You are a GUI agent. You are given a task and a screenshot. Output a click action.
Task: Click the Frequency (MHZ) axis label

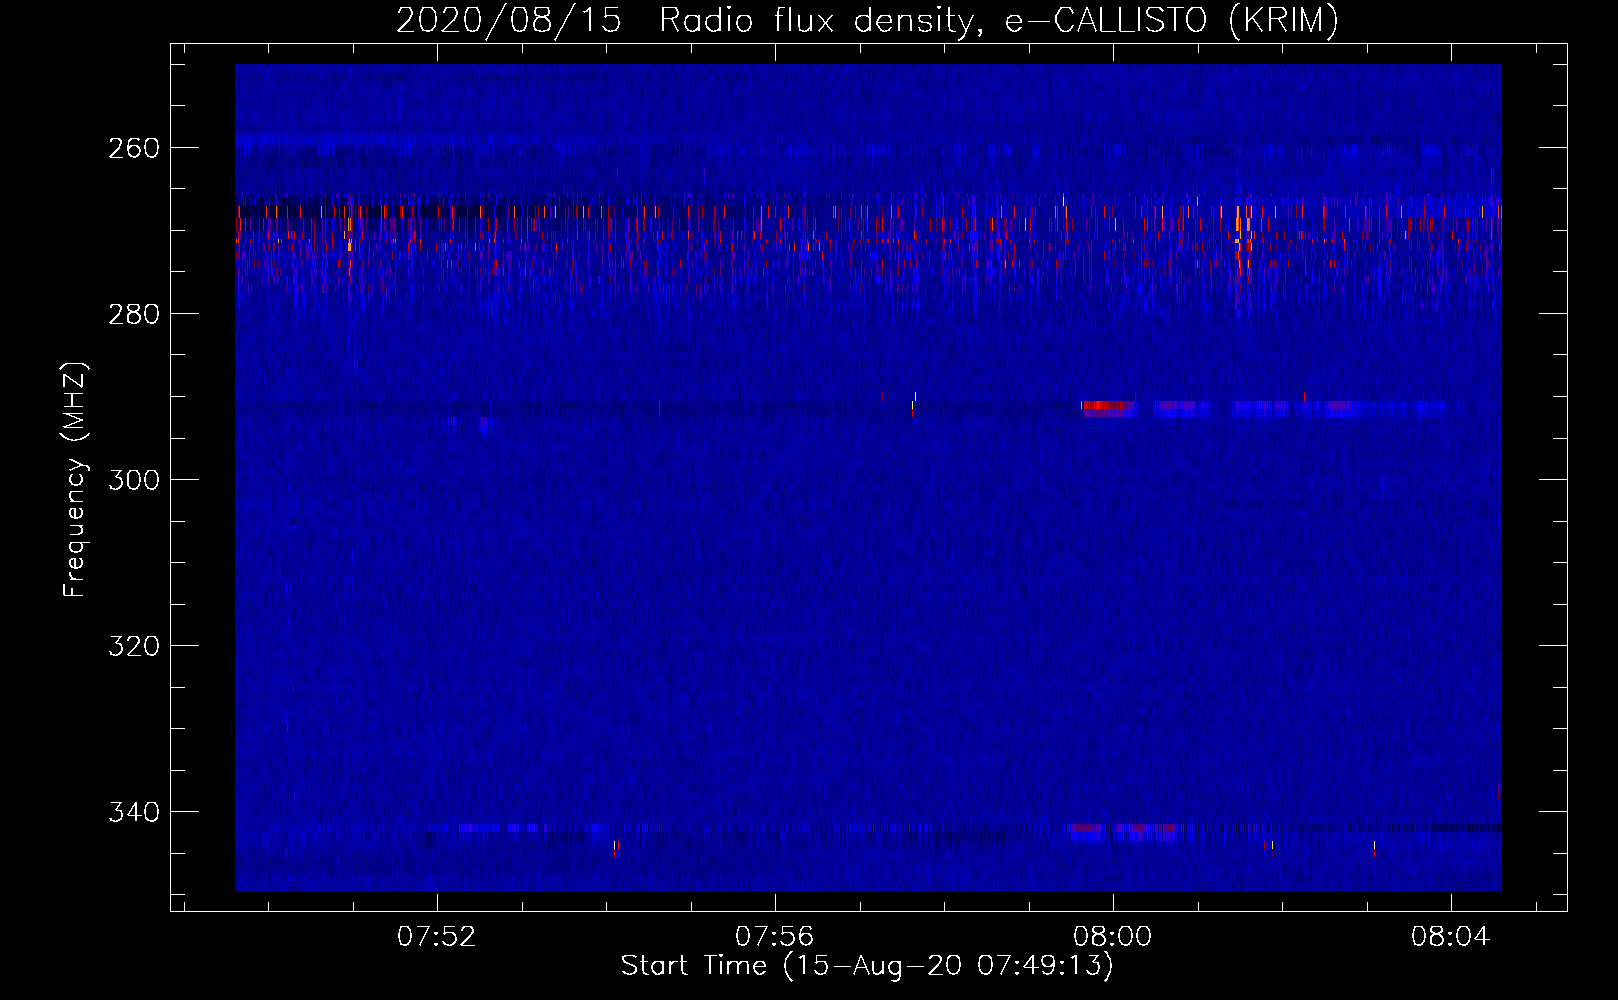pos(74,480)
